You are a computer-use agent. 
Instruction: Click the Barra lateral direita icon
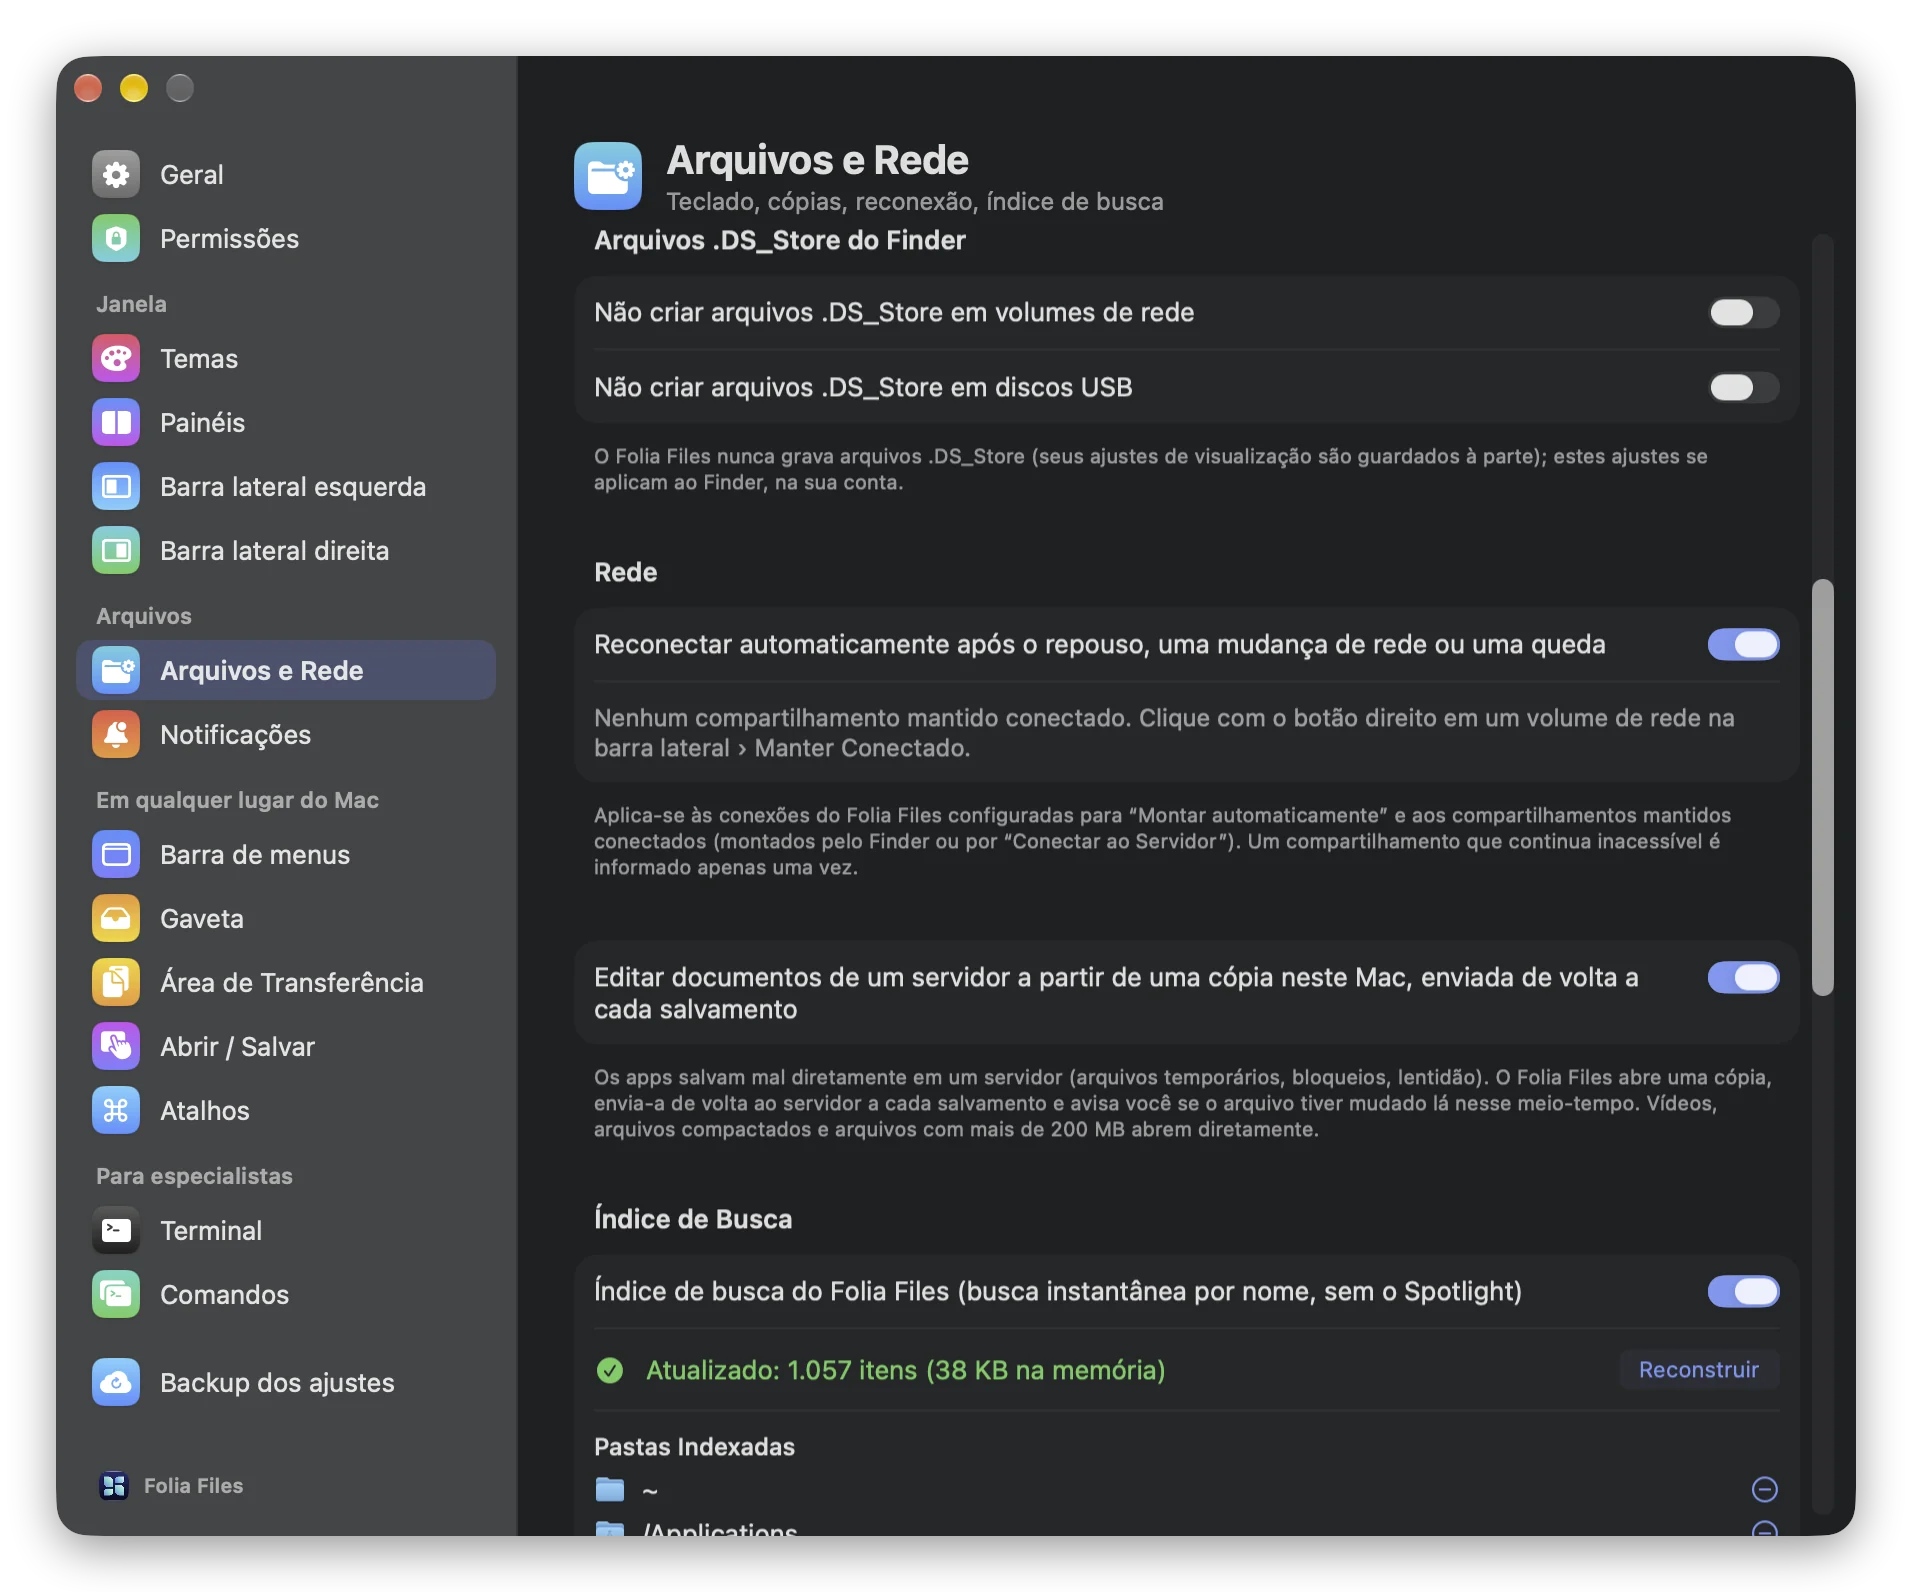[x=116, y=551]
